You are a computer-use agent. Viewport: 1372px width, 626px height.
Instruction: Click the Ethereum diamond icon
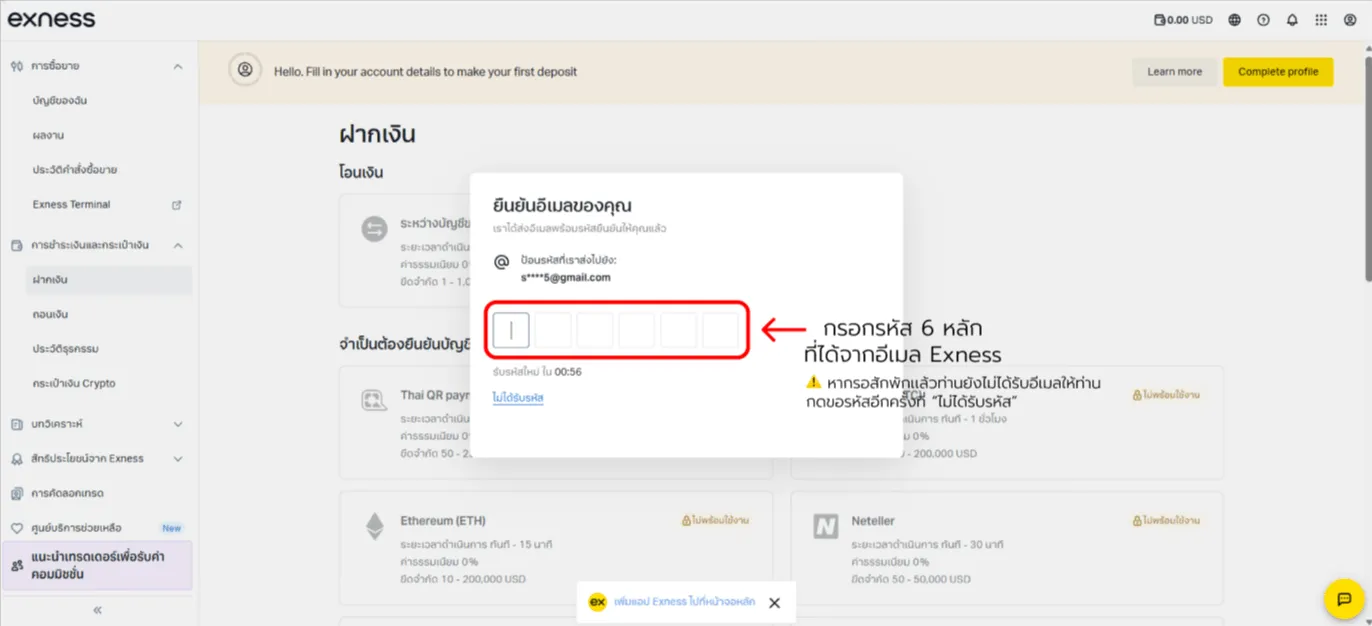coord(374,527)
